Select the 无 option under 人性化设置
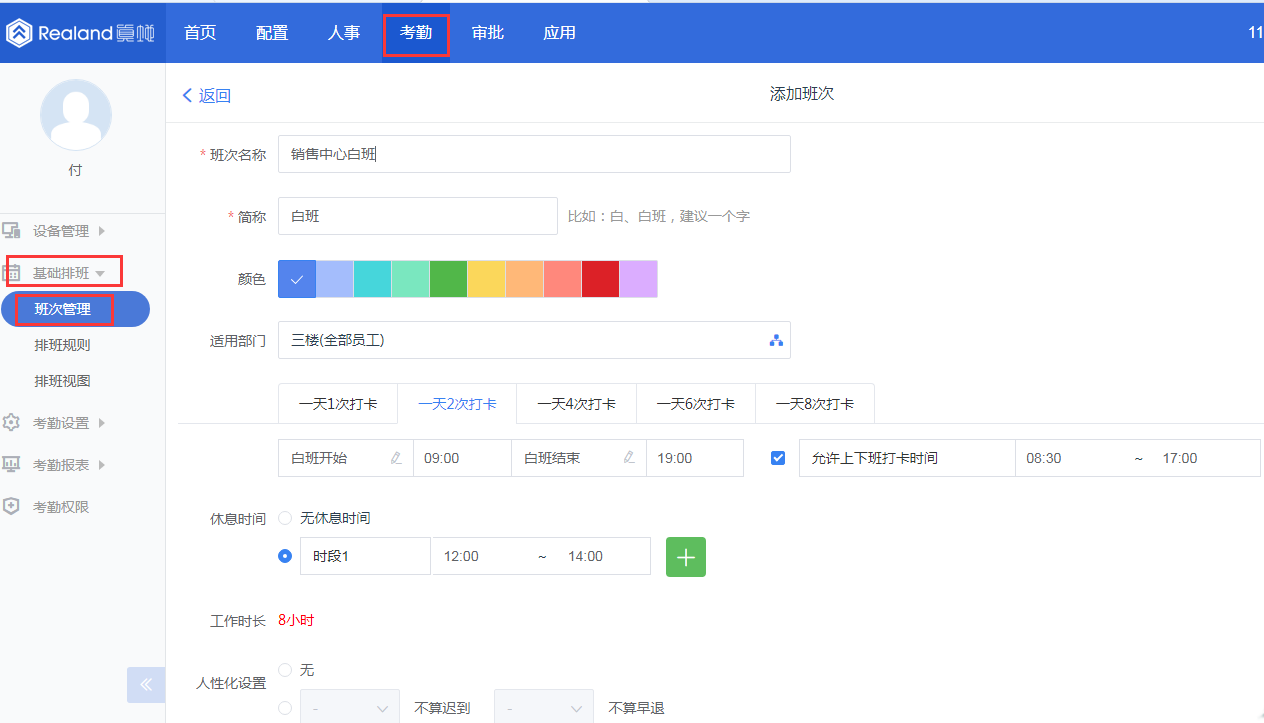The image size is (1264, 723). (285, 669)
